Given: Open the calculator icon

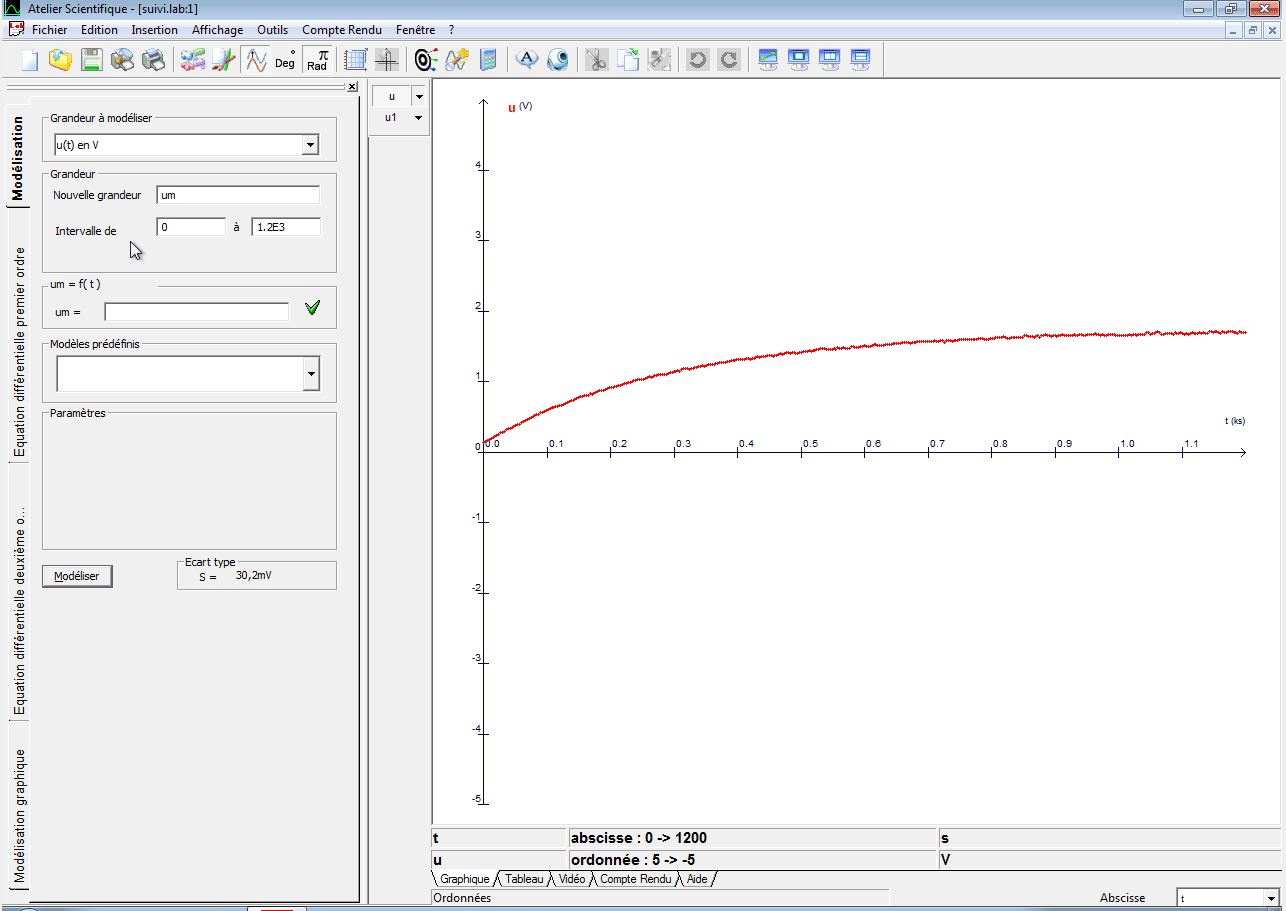Looking at the screenshot, I should click(x=488, y=60).
